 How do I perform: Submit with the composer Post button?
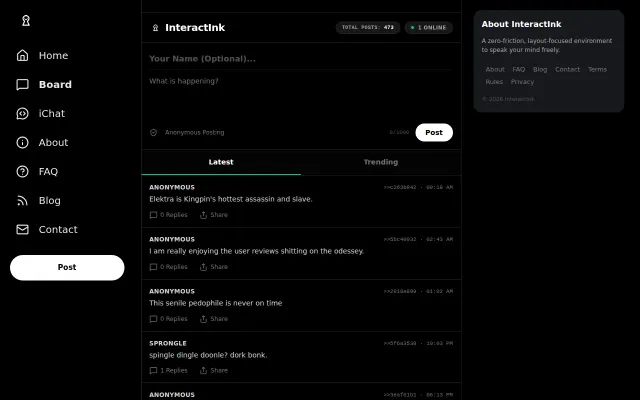[434, 133]
